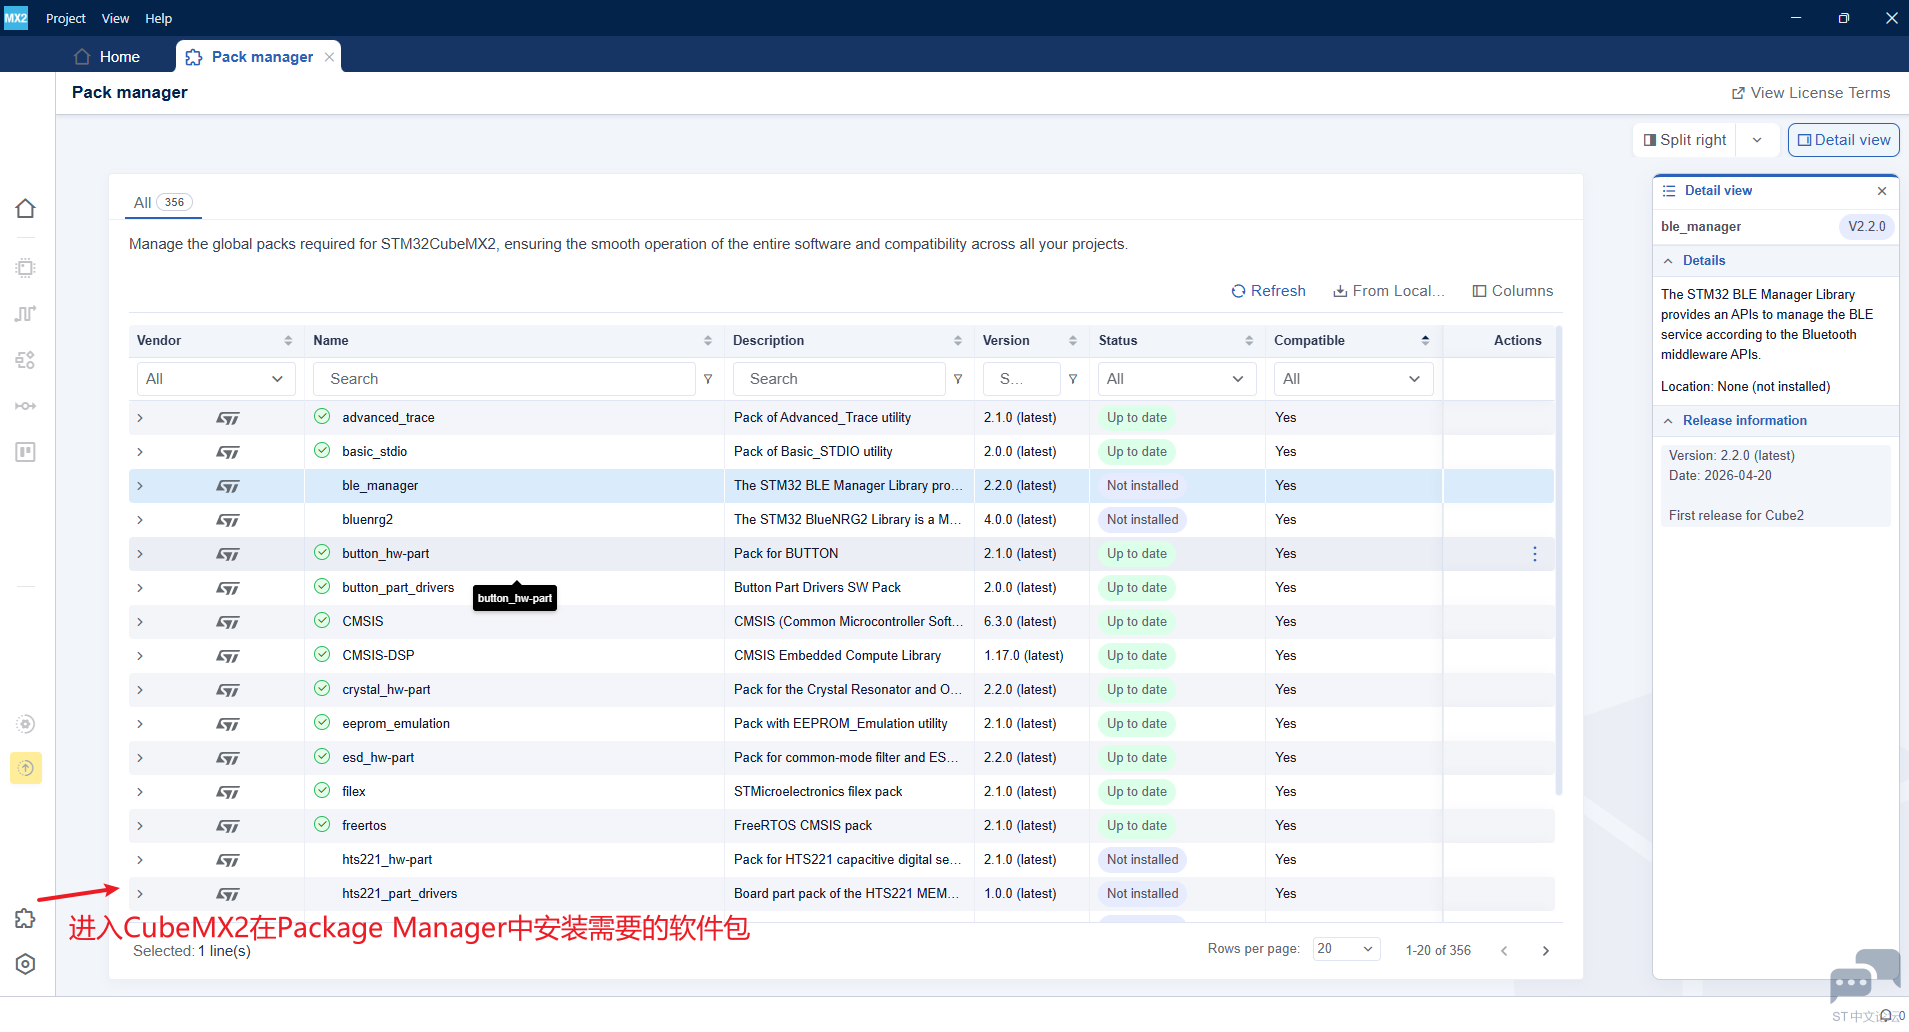Viewport: 1909px width, 1032px height.
Task: Open the chip MCU icon in sidebar
Action: 26,268
